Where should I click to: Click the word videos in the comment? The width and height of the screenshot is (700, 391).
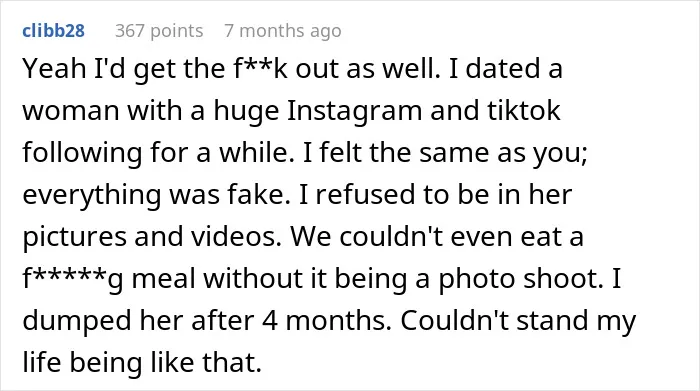(237, 236)
